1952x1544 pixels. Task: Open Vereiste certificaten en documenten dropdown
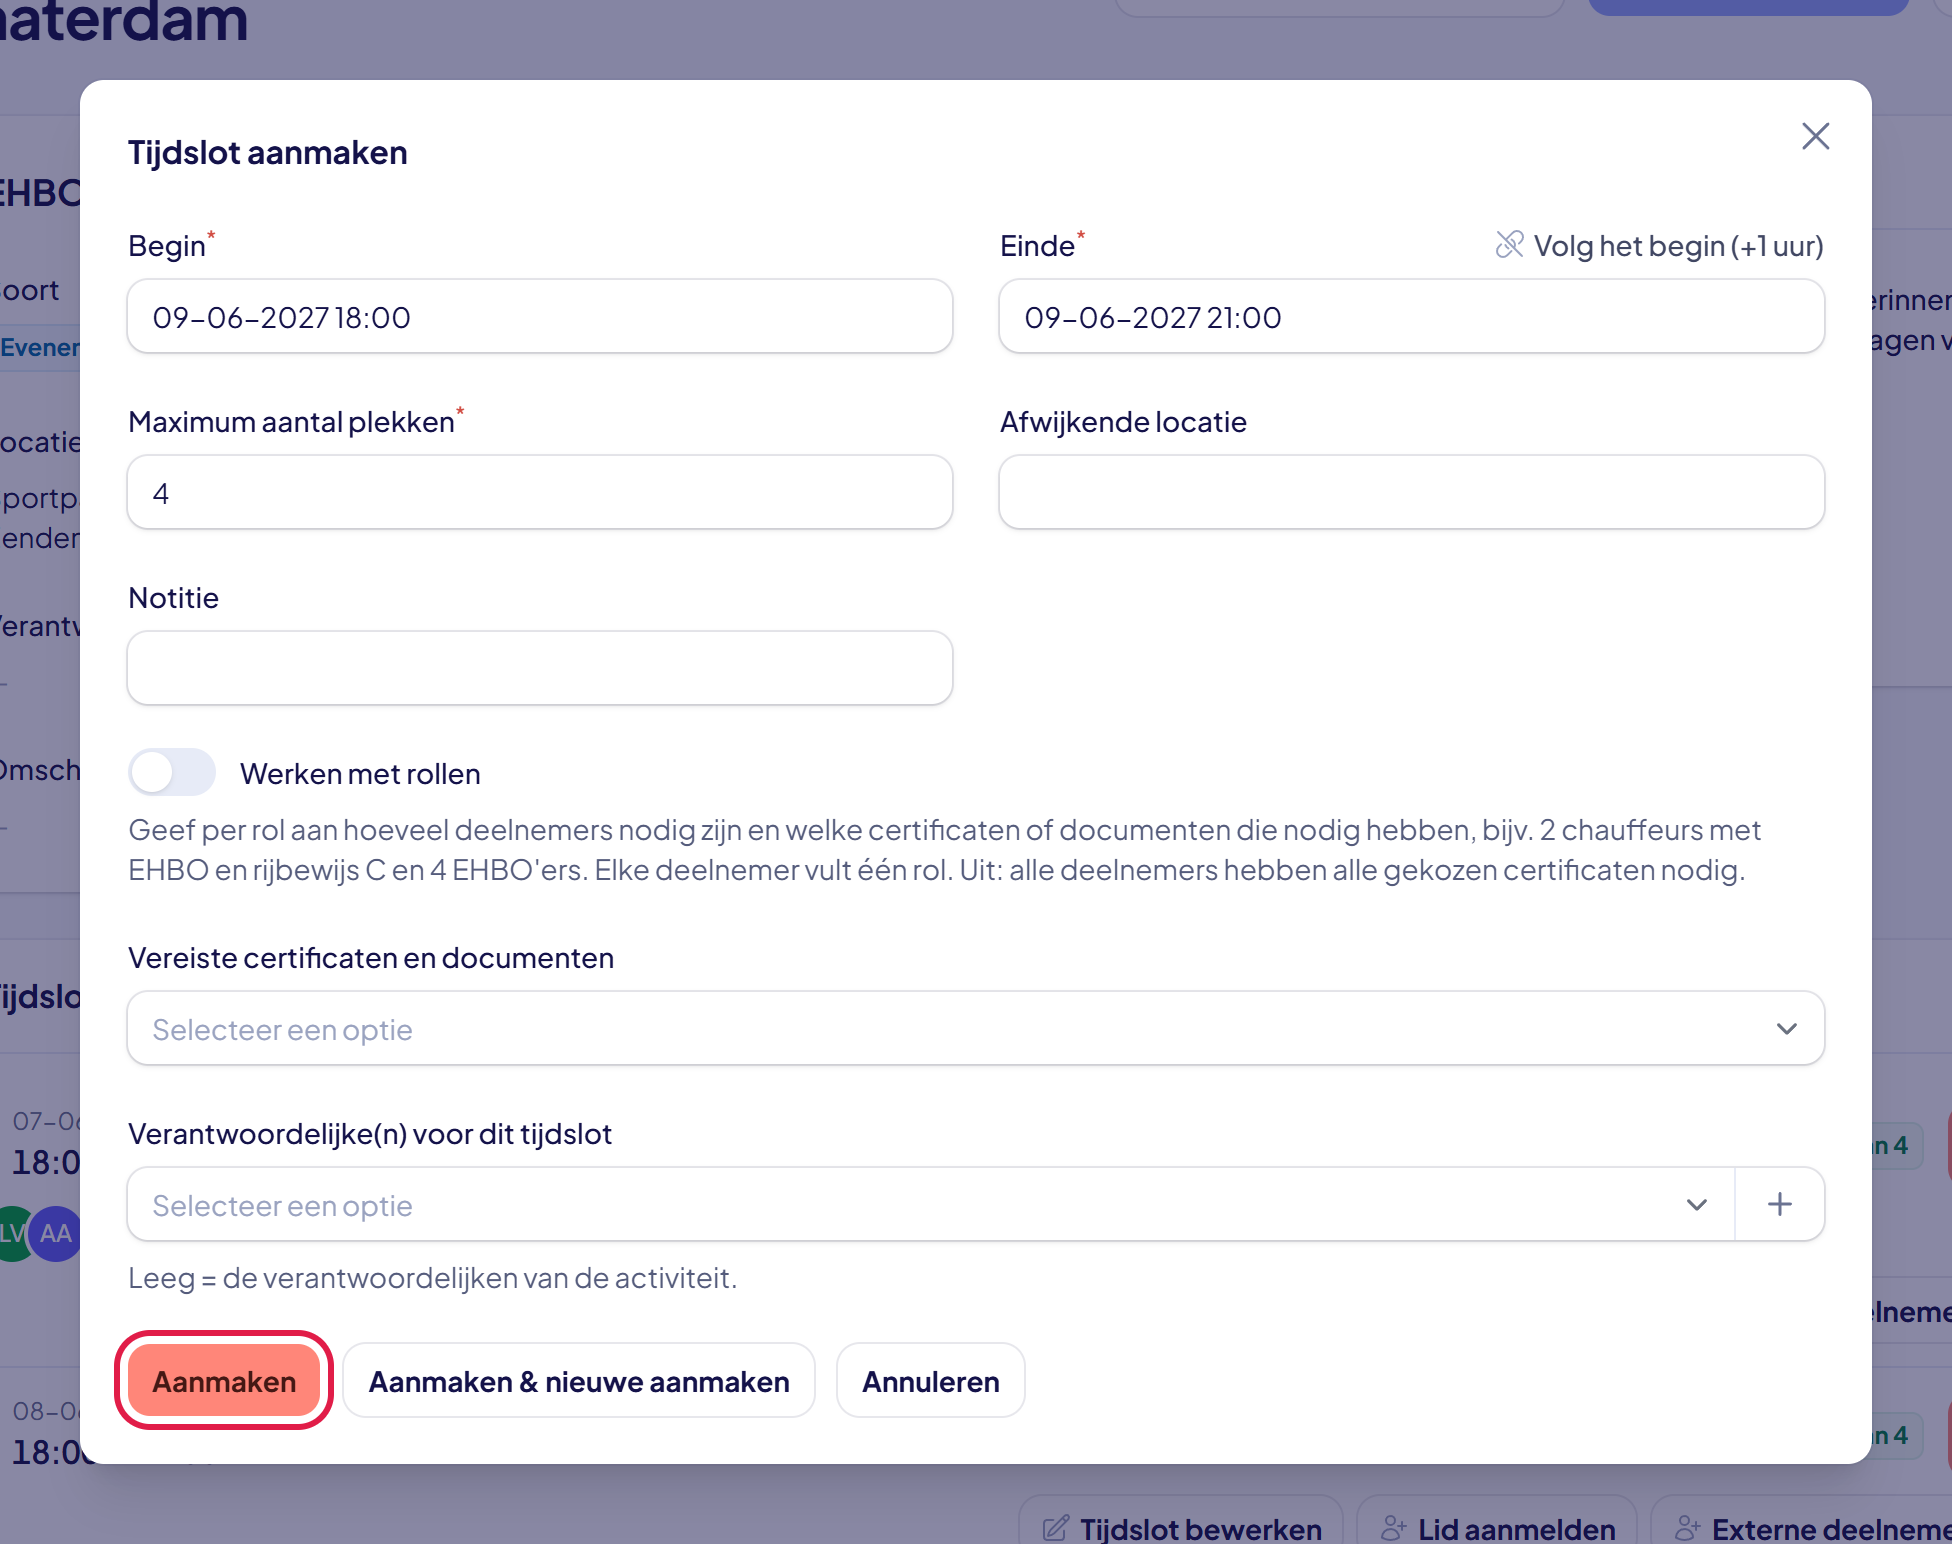[x=975, y=1029]
